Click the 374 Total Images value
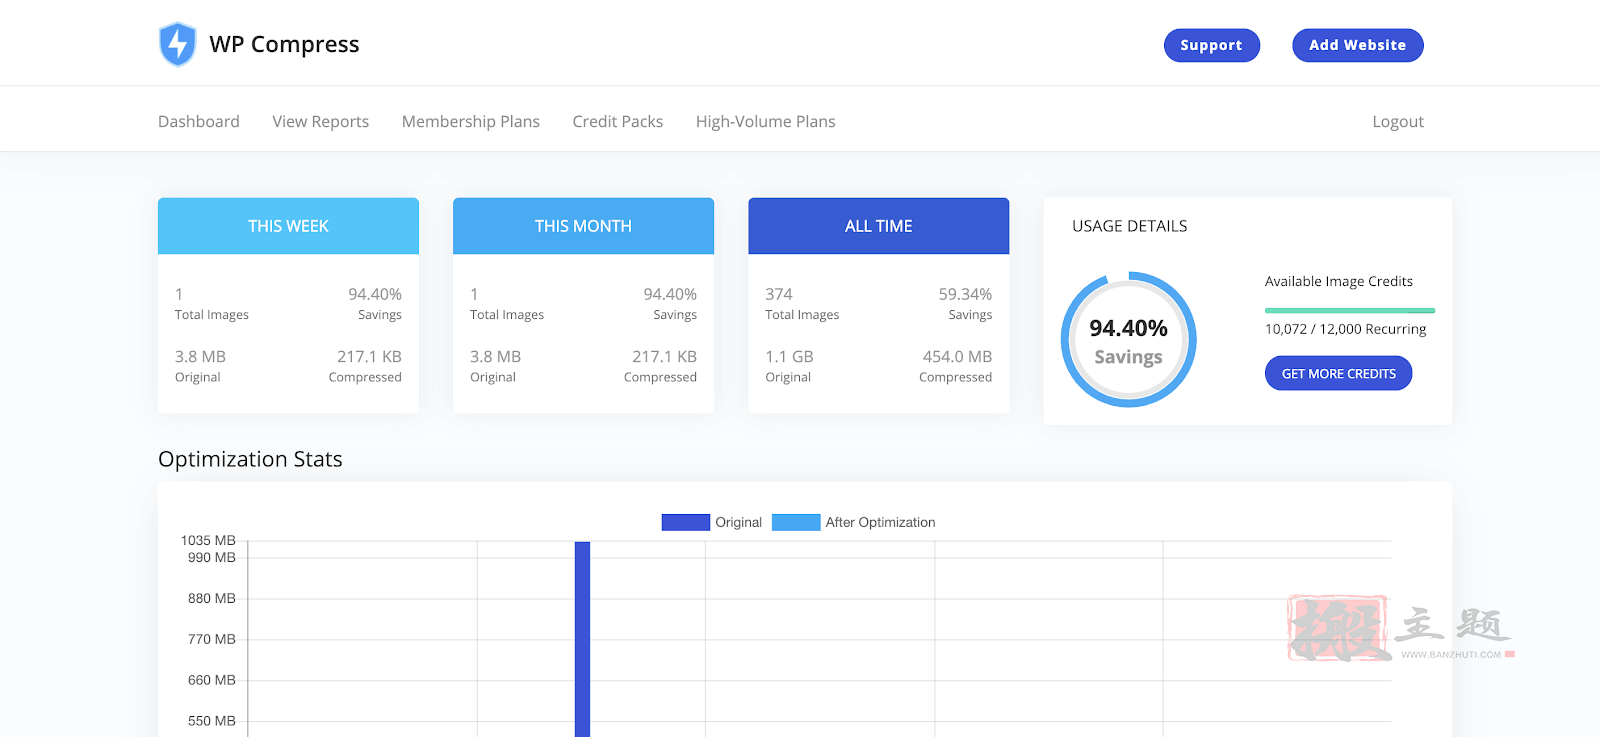The height and width of the screenshot is (737, 1600). click(x=779, y=294)
